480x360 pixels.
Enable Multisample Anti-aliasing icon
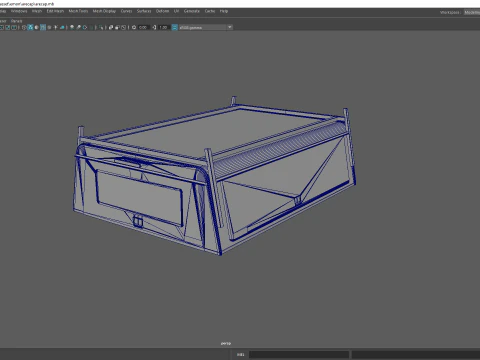85,27
